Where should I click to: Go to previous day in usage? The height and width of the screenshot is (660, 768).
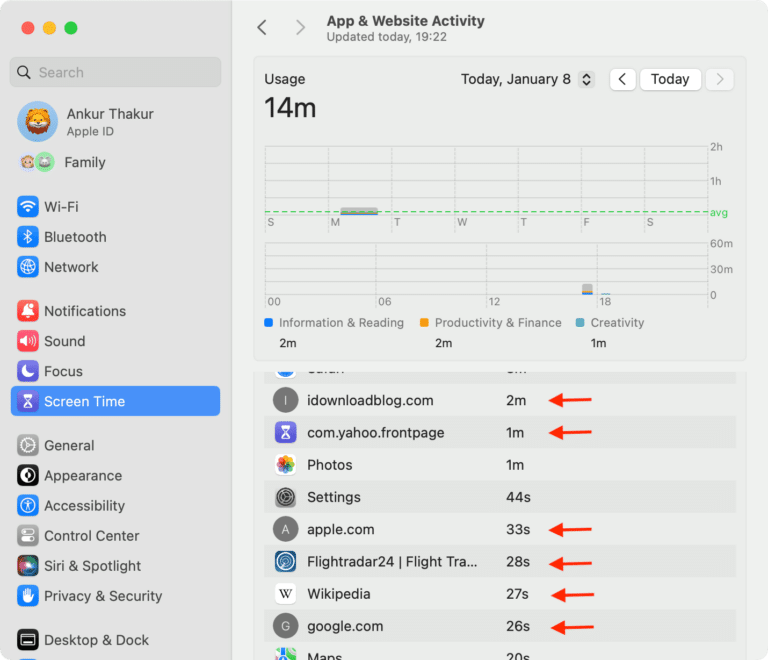[623, 79]
